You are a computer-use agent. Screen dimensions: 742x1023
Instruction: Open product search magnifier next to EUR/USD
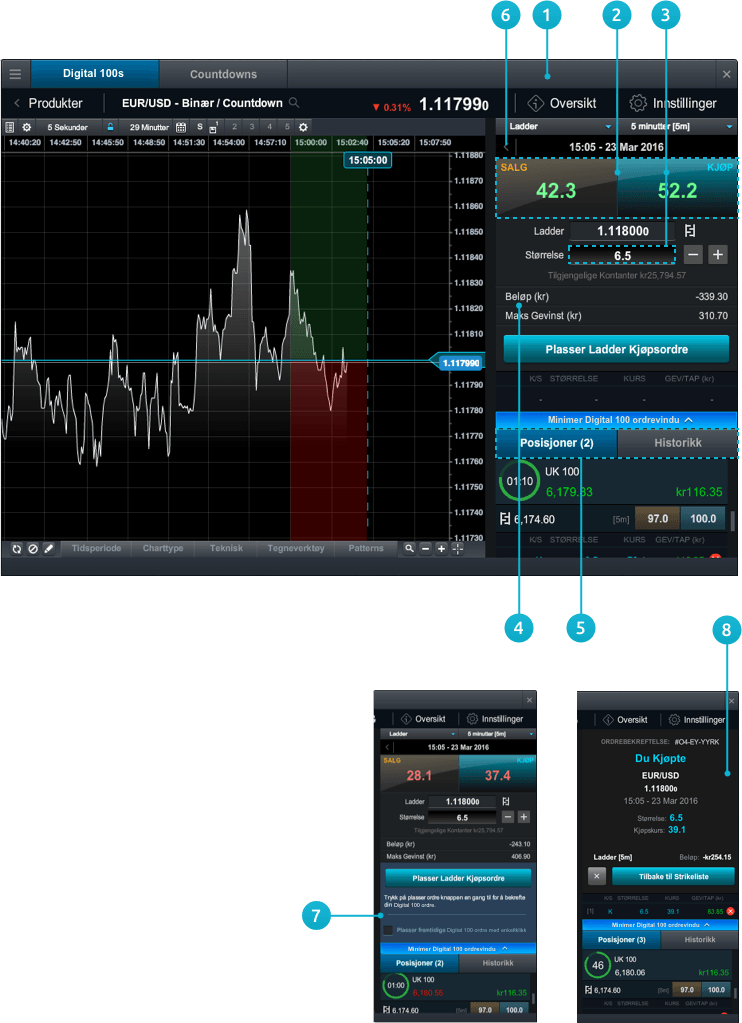pos(294,102)
